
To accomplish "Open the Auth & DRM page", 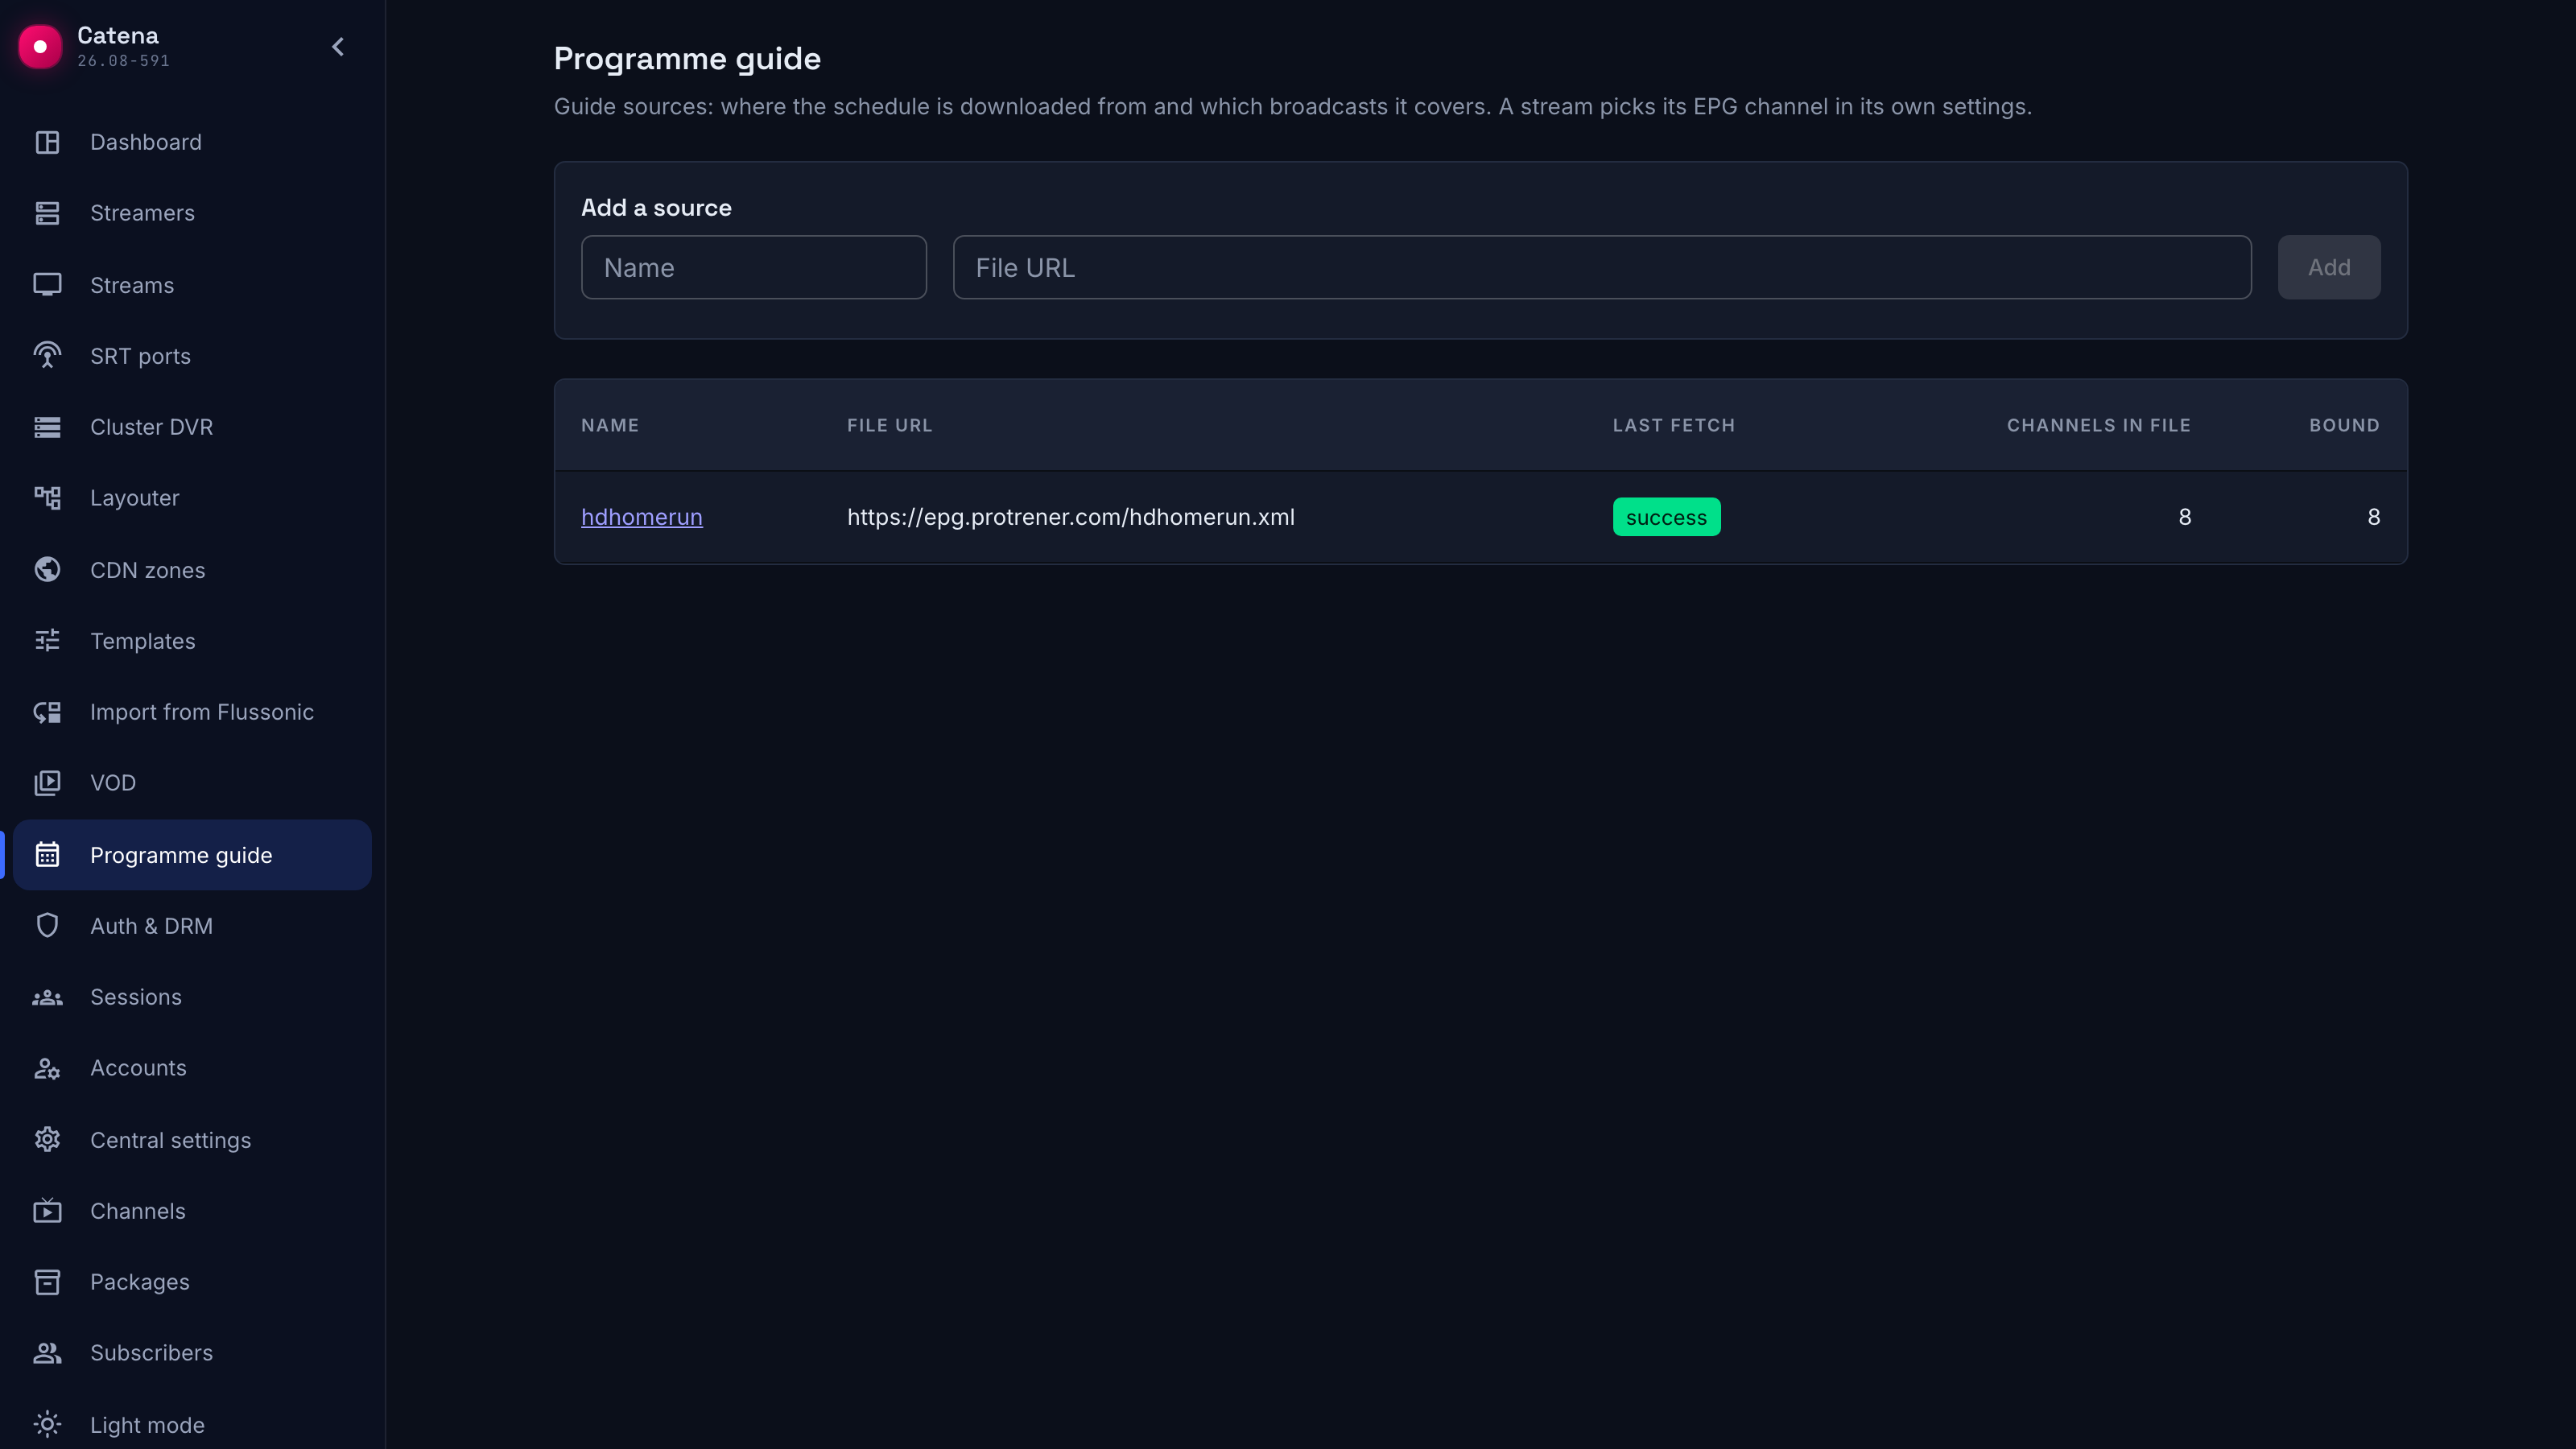I will (x=192, y=926).
